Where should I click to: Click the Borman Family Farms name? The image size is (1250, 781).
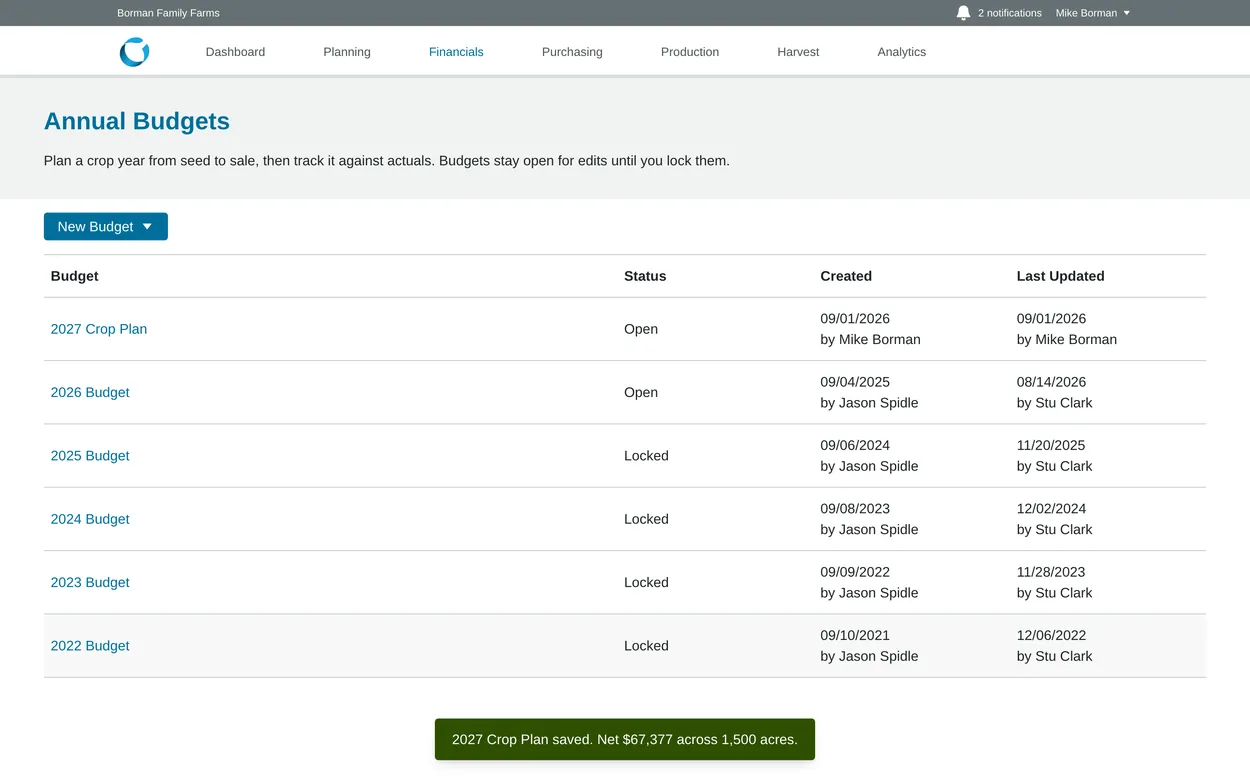click(x=168, y=13)
